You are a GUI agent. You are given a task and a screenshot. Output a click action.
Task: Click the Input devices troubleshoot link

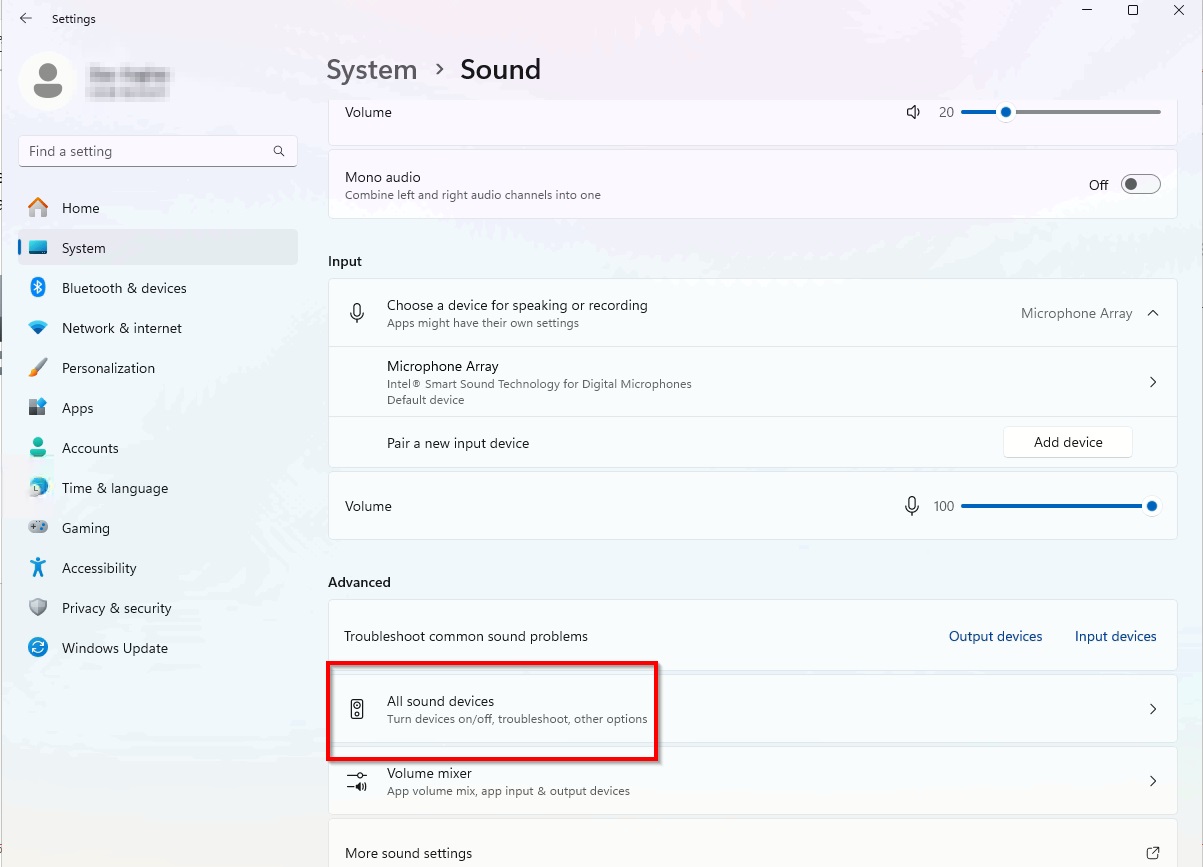coord(1115,636)
